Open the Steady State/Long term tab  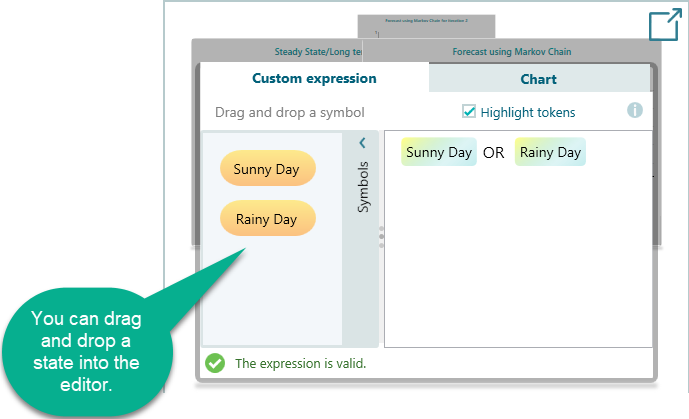click(317, 51)
